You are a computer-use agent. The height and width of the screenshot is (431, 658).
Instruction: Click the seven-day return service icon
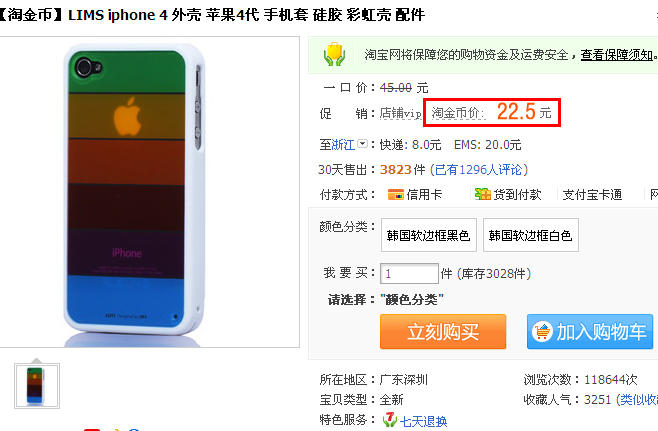[x=389, y=420]
